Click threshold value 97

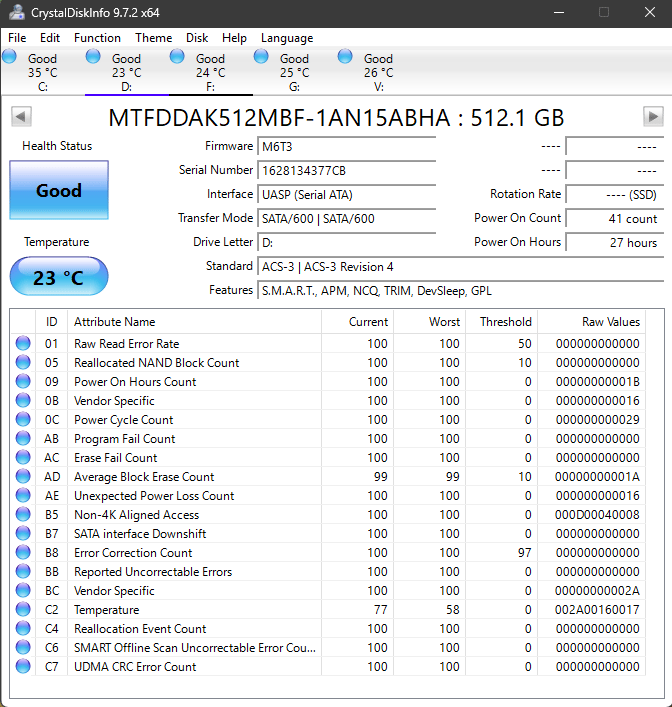[525, 552]
